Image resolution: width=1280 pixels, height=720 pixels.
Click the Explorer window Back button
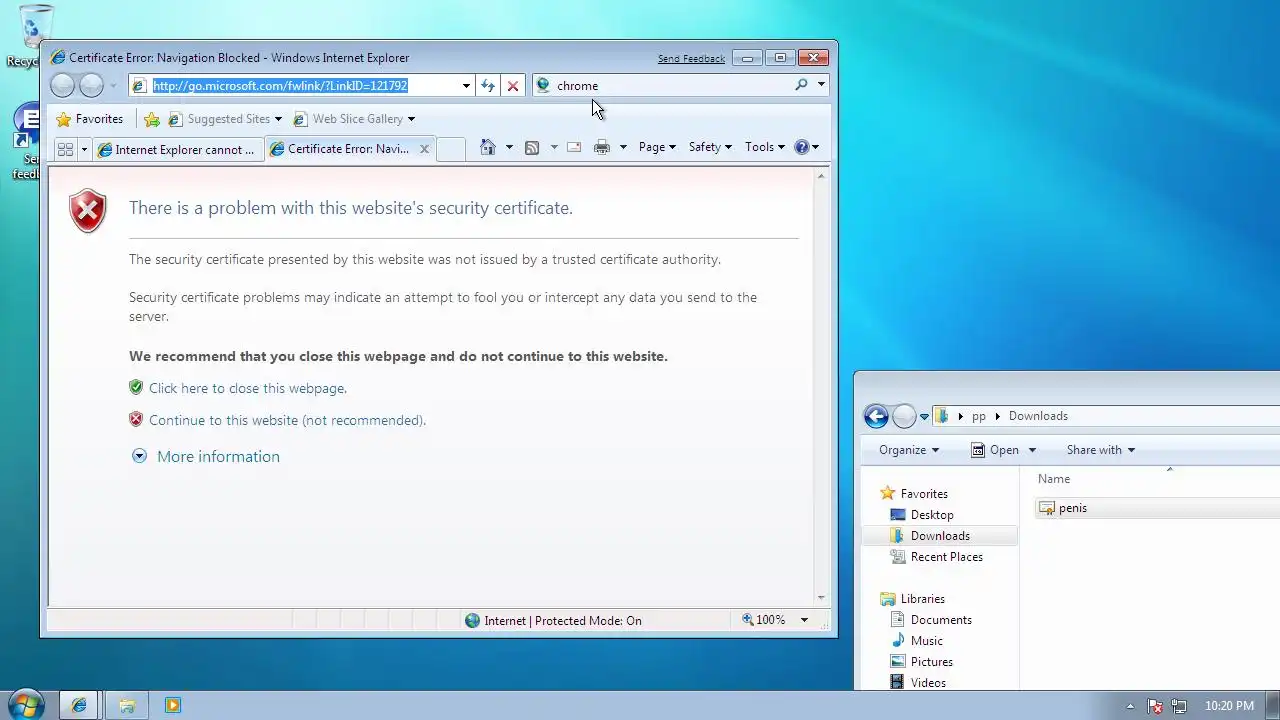[x=876, y=416]
